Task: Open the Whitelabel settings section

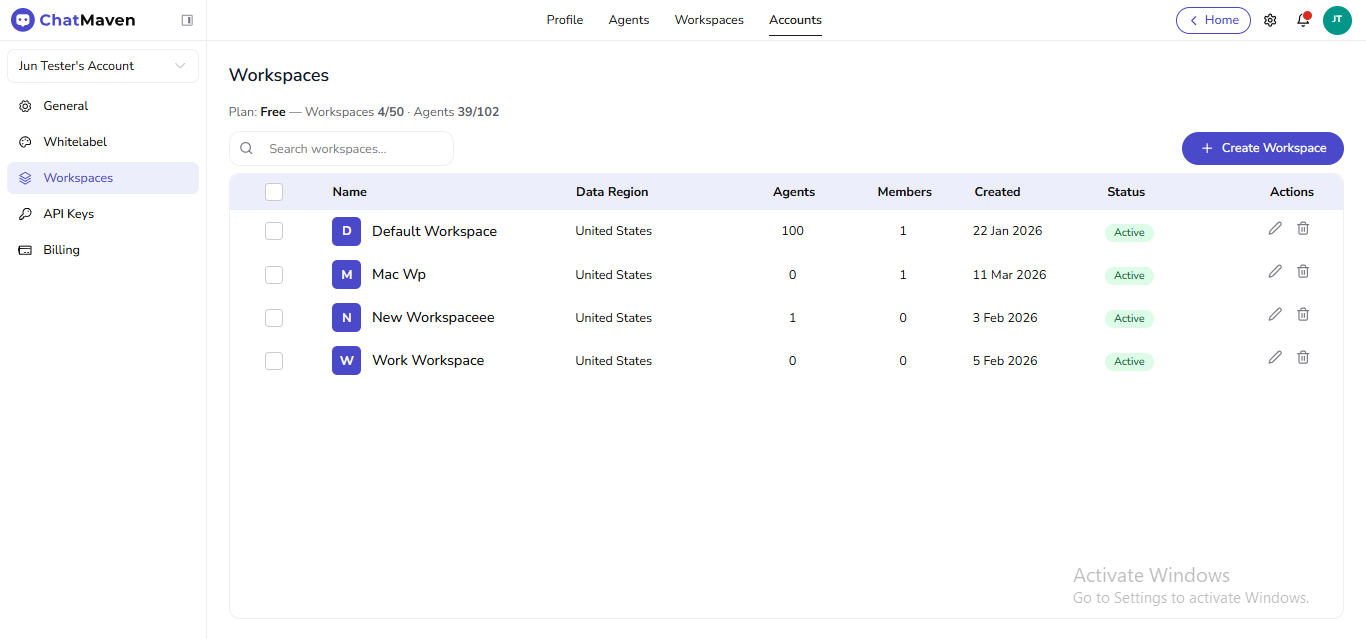Action: pyautogui.click(x=75, y=141)
